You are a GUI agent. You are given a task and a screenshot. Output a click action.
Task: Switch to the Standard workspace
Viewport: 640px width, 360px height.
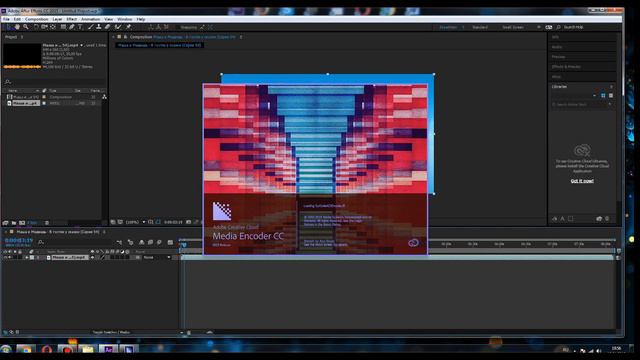click(x=480, y=27)
